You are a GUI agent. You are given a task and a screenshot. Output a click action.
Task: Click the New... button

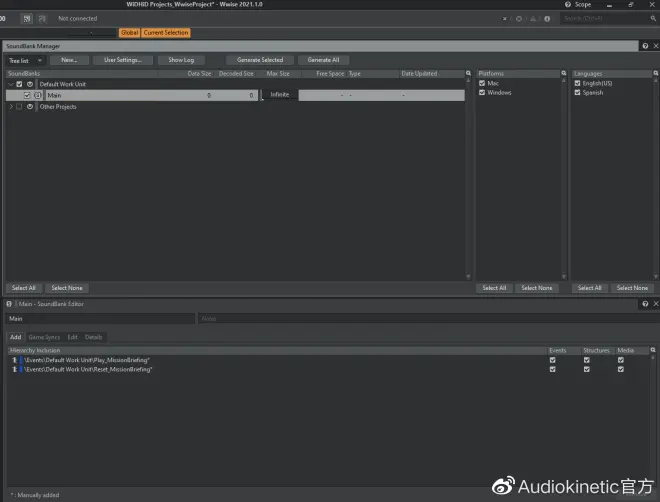69,60
